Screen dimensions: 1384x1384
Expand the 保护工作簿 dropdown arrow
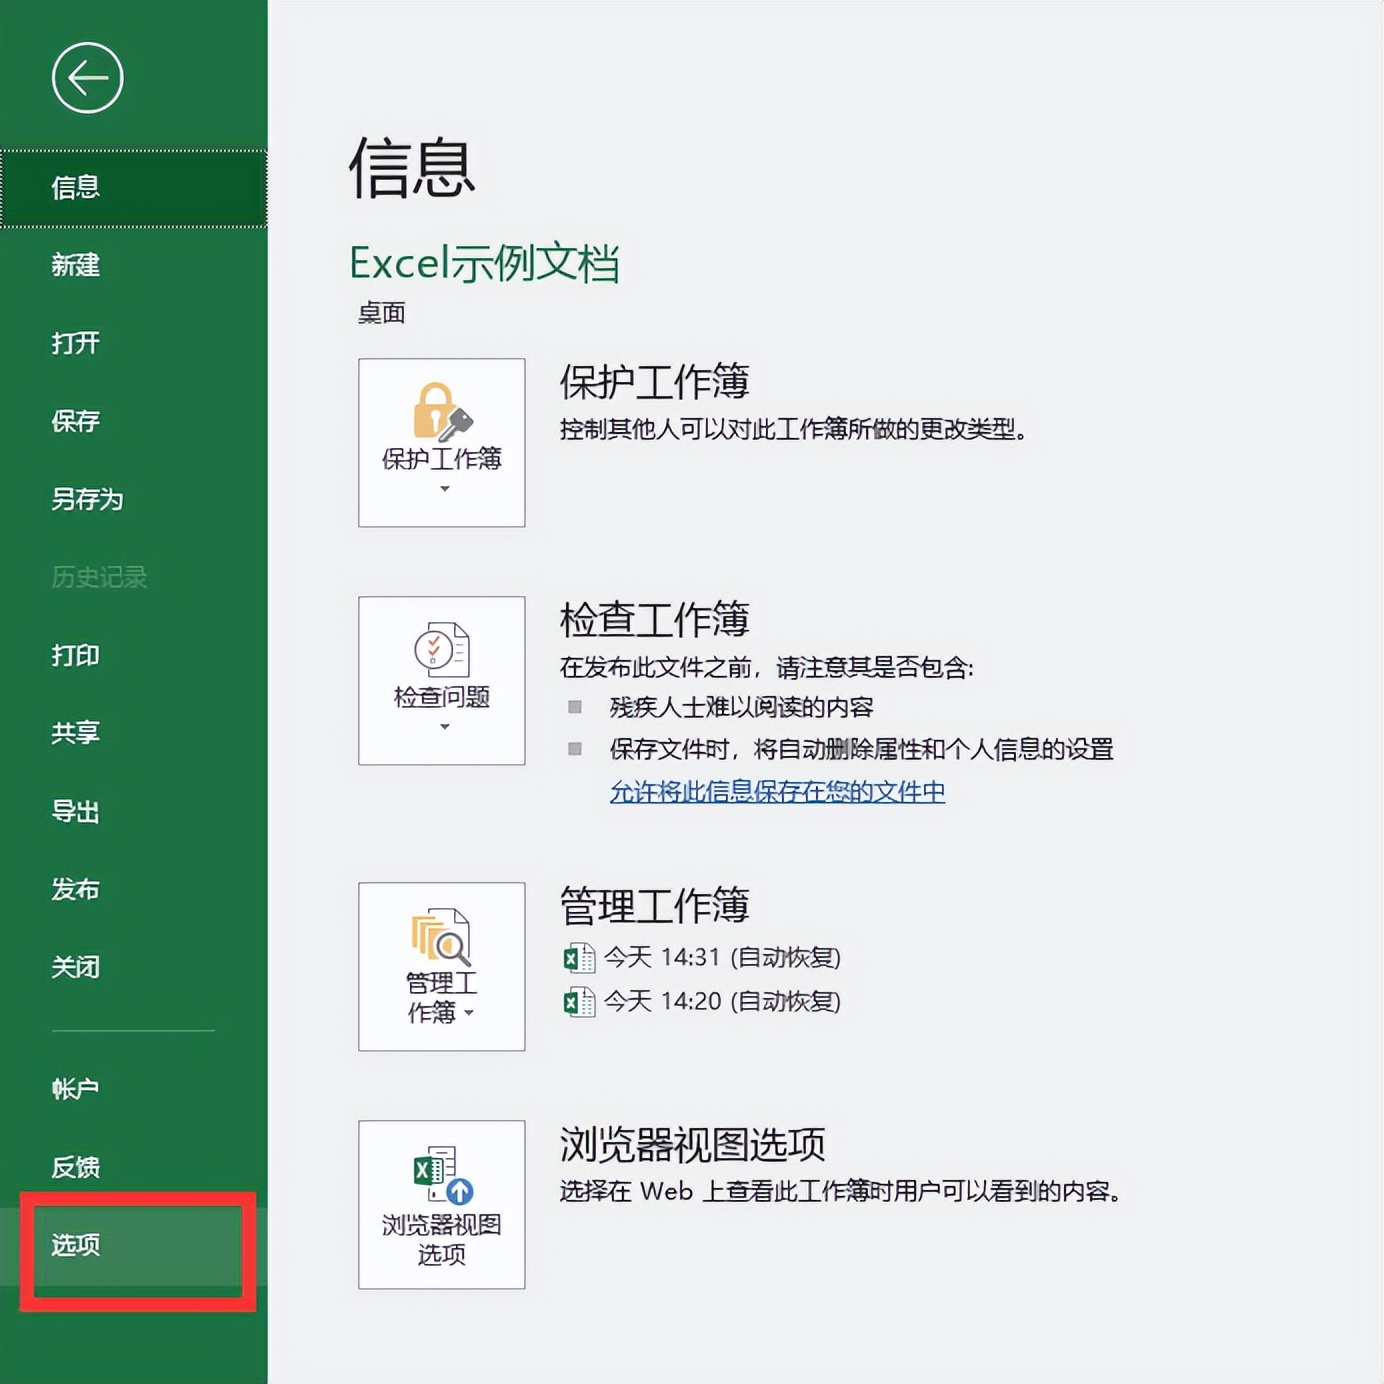click(445, 489)
